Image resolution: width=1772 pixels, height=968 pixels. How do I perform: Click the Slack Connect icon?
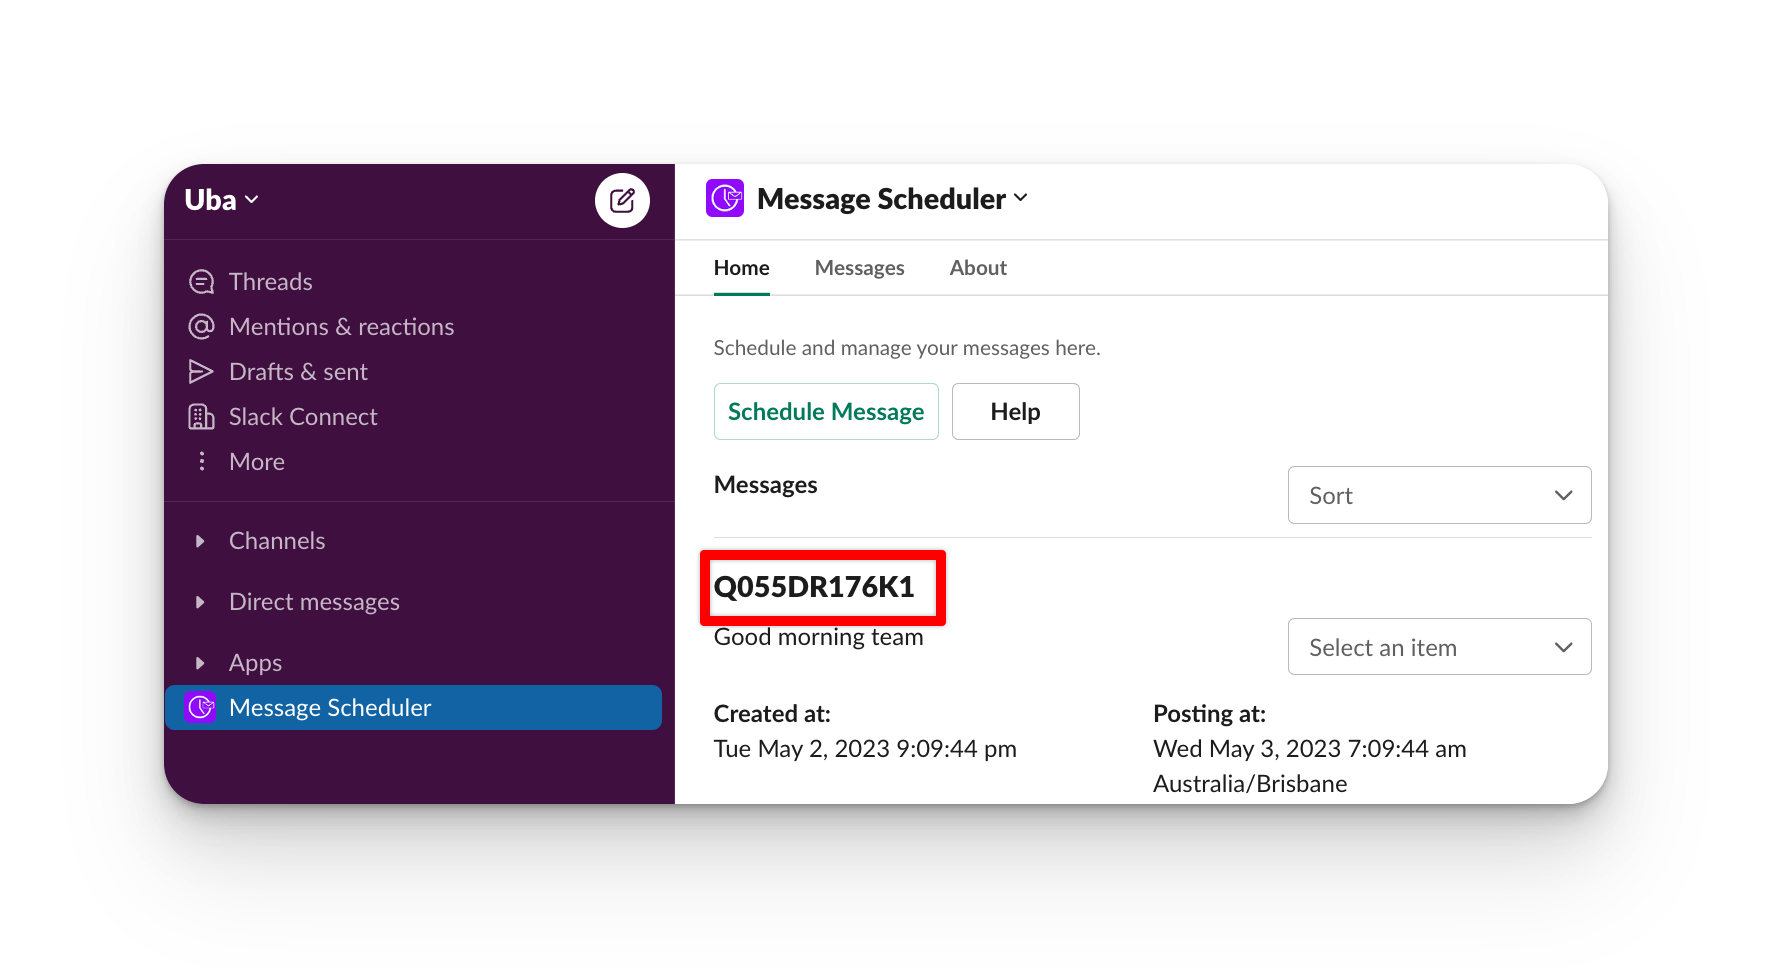[x=201, y=416]
